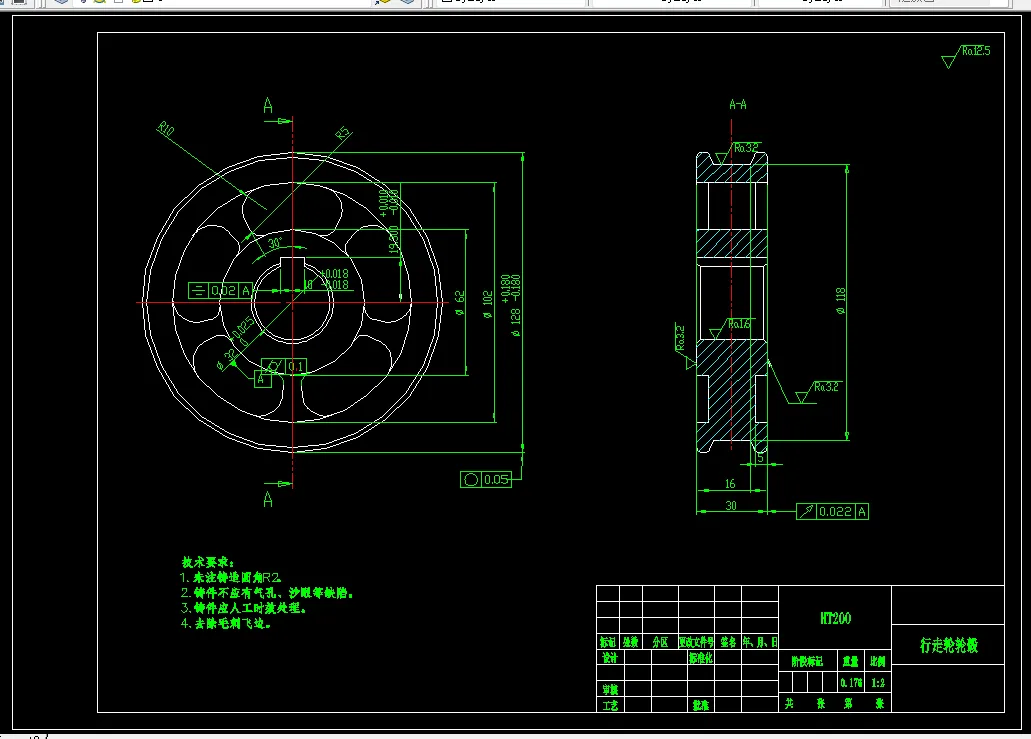Screen dimensions: 1031x739
Task: Select the runout tolerance frame "0.022 A"
Action: coord(832,512)
